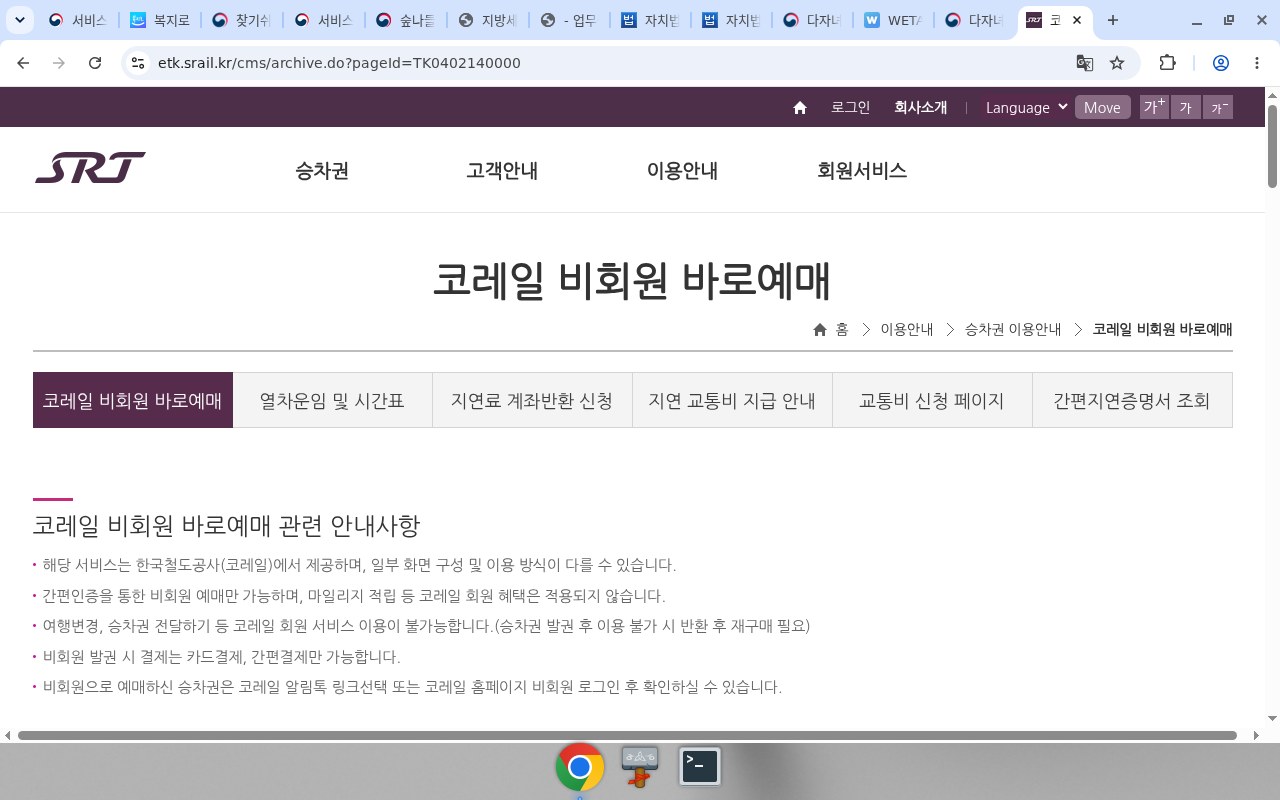Click heading 코레일 비회원 바로예매 관련 안내사항

click(227, 525)
